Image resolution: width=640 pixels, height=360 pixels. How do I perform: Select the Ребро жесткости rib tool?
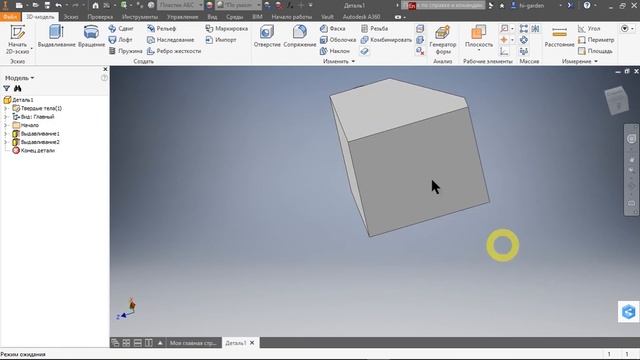[174, 51]
